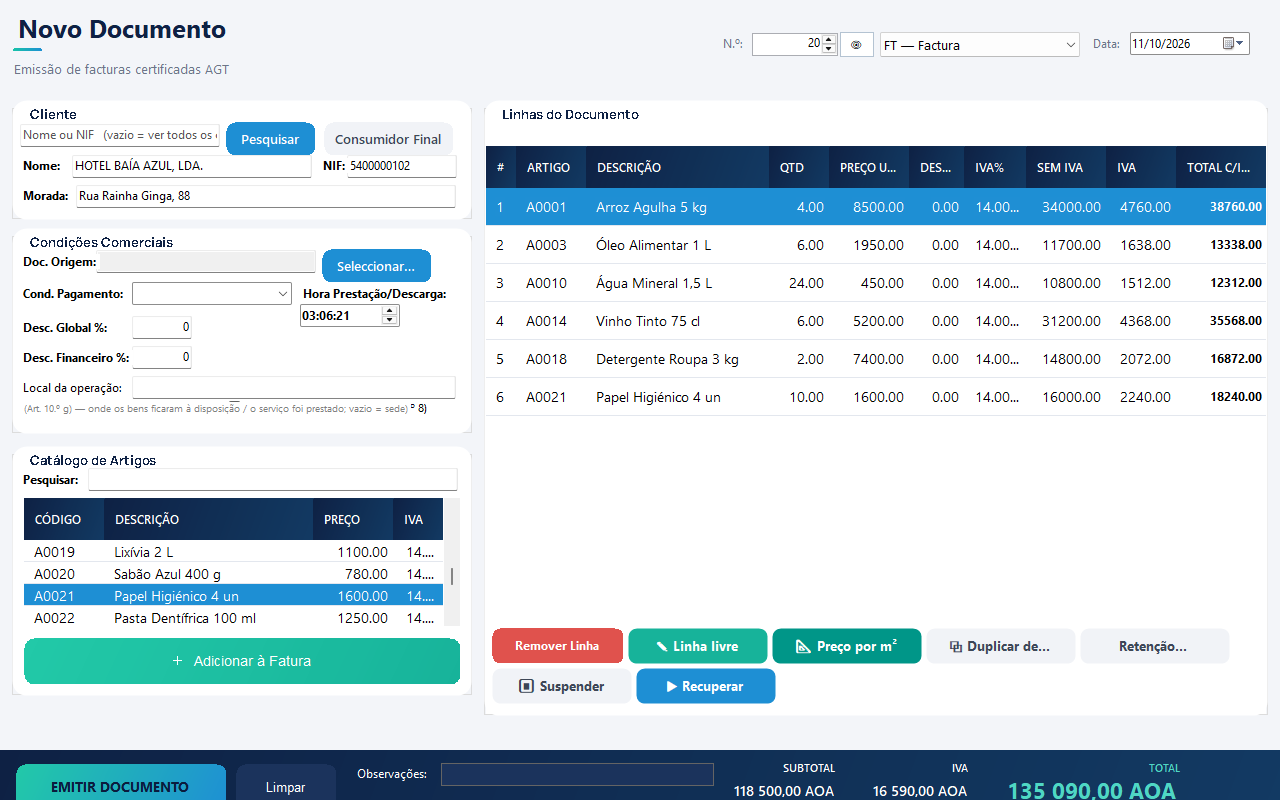
Task: Click the QTD column header in document lines
Action: pos(799,168)
